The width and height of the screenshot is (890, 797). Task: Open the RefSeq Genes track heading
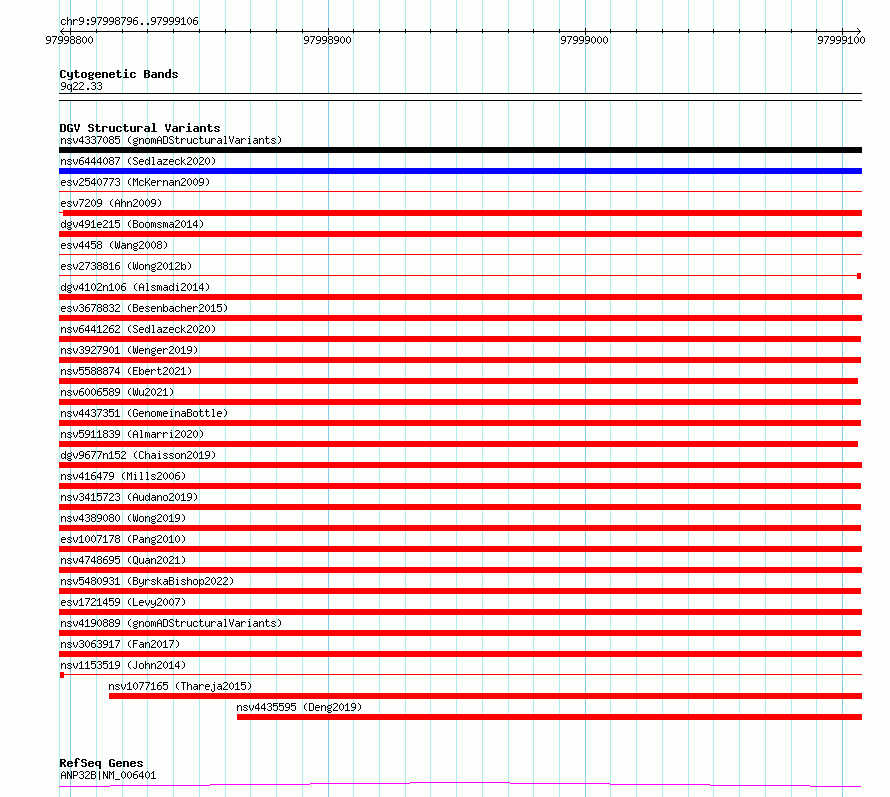pyautogui.click(x=101, y=763)
